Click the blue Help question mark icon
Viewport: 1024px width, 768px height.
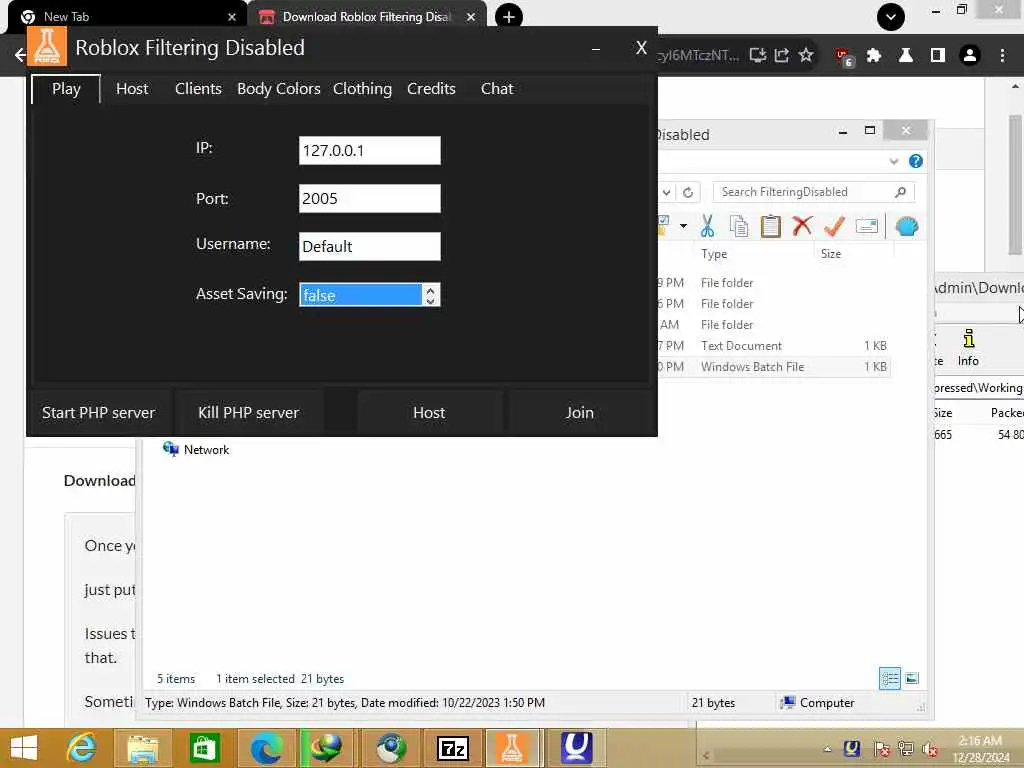916,161
